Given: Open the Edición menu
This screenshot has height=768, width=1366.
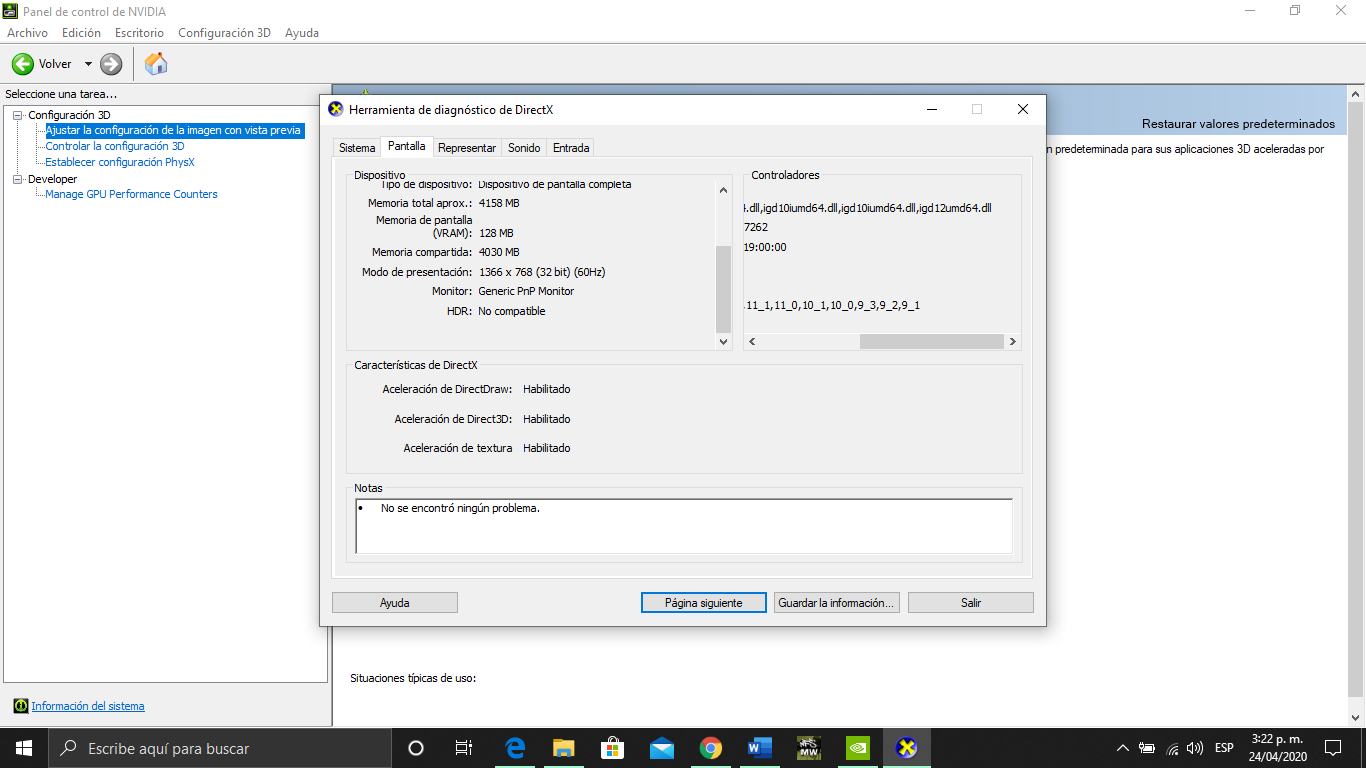Looking at the screenshot, I should point(81,33).
